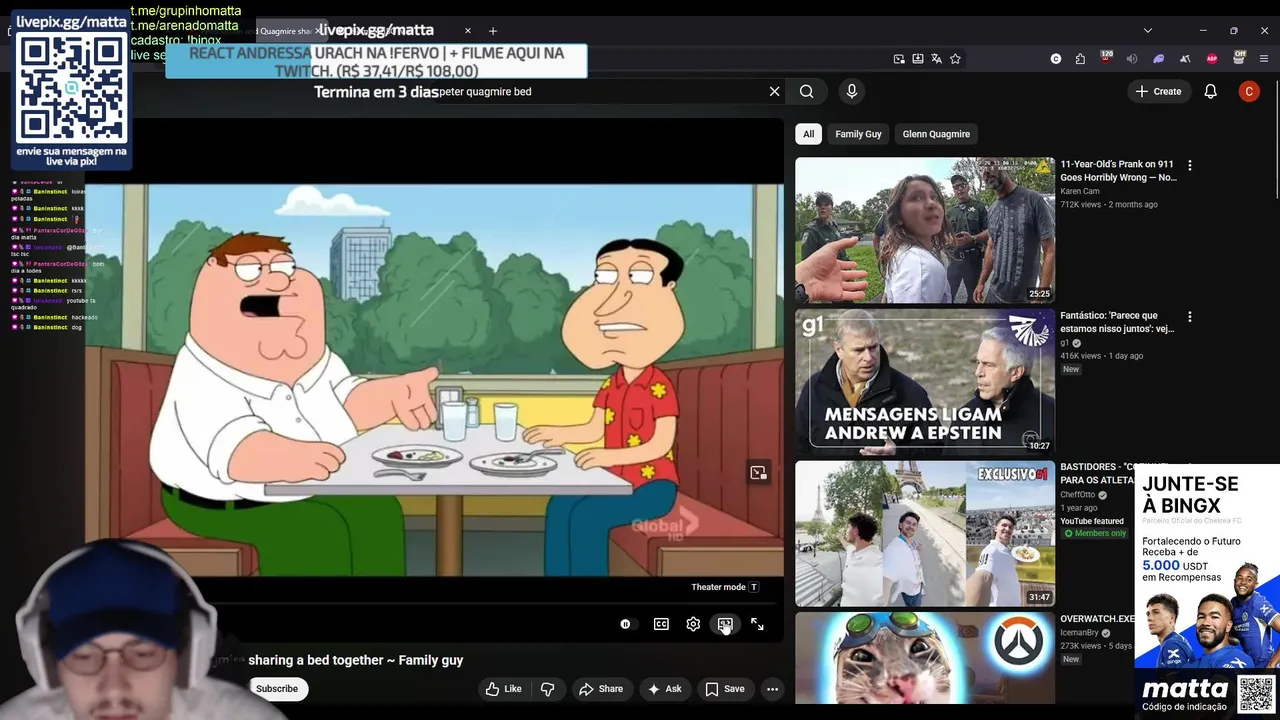Start voice search with the microphone
This screenshot has height=720, width=1280.
852,91
